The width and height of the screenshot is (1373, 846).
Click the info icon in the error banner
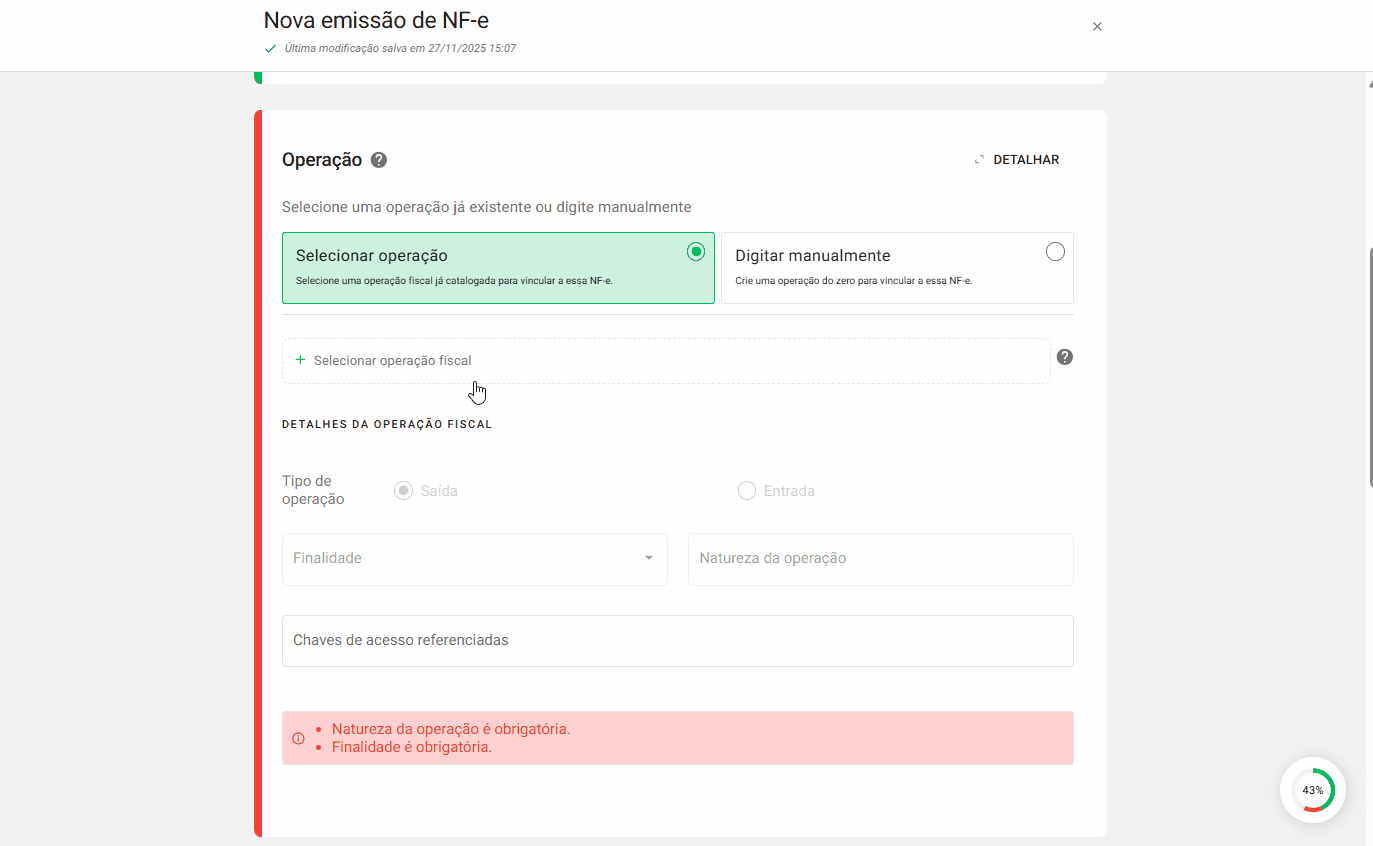297,737
